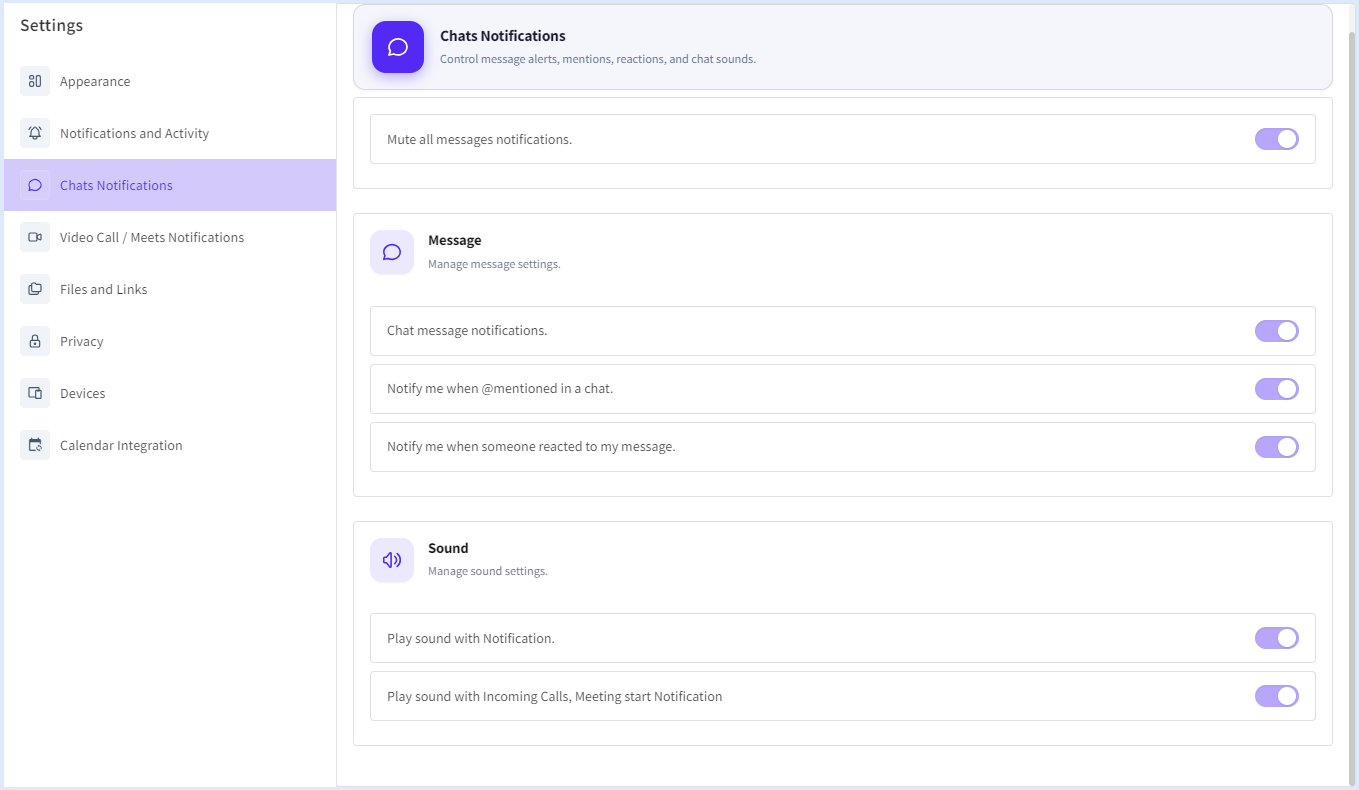Toggle notify when @mentioned in a chat

click(x=1277, y=389)
